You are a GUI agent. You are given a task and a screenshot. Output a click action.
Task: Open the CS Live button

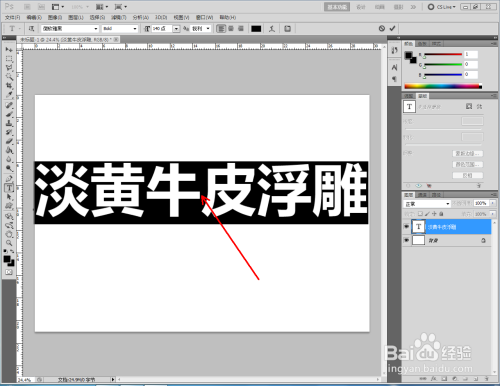(442, 7)
